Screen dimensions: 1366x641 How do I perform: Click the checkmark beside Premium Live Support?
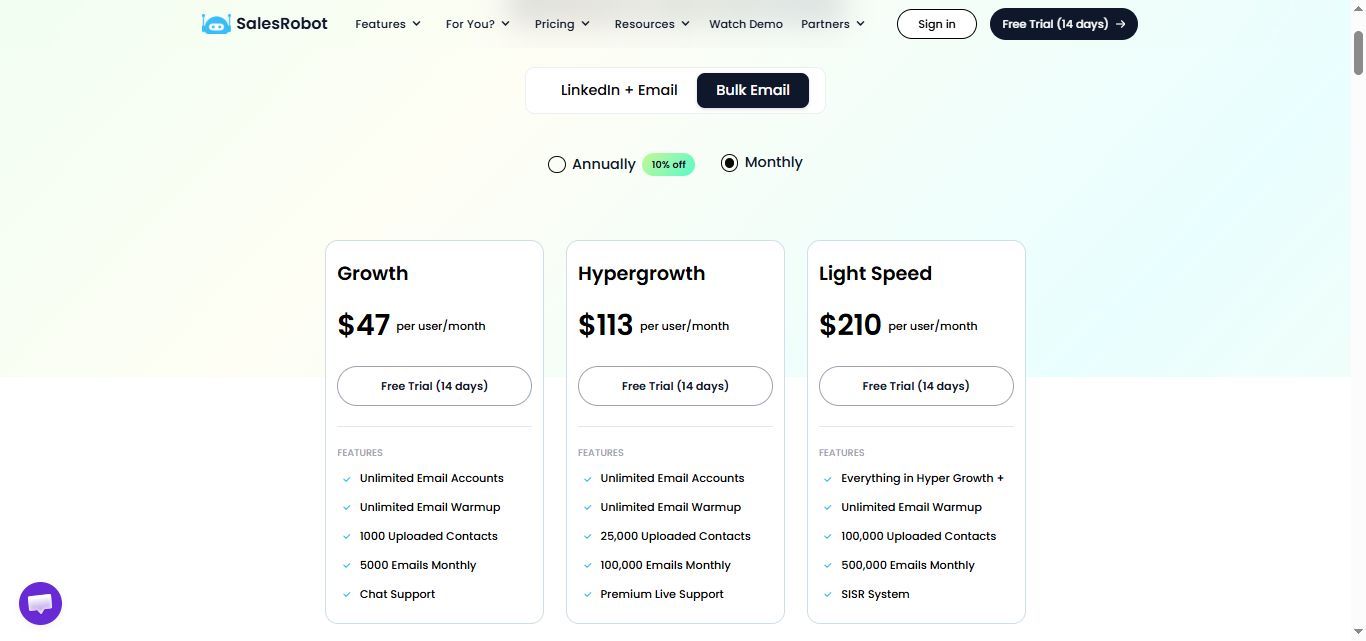[588, 595]
